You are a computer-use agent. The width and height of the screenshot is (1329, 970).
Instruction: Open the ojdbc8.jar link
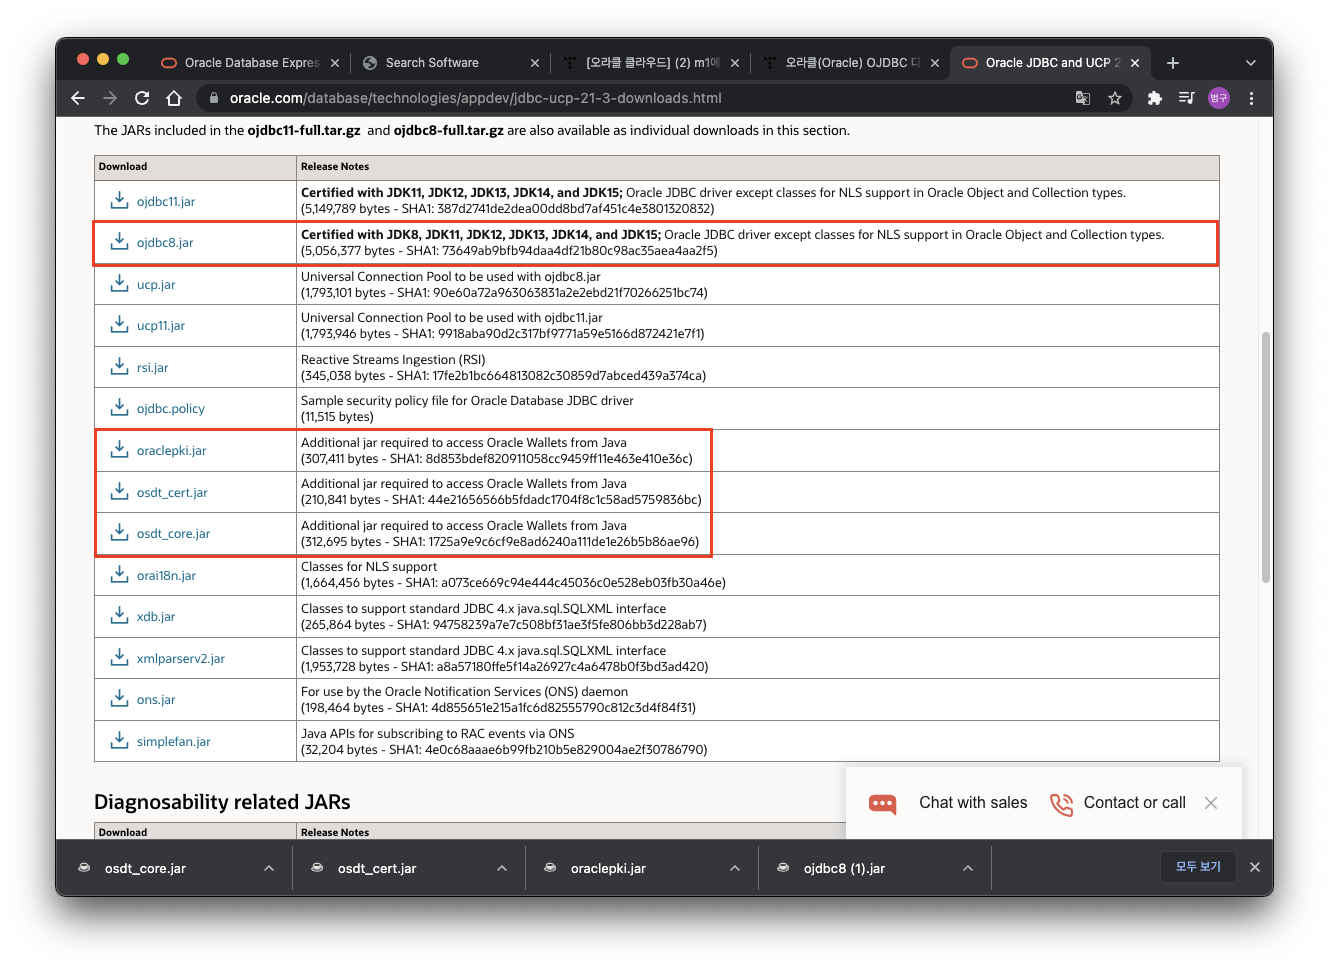[x=165, y=243]
